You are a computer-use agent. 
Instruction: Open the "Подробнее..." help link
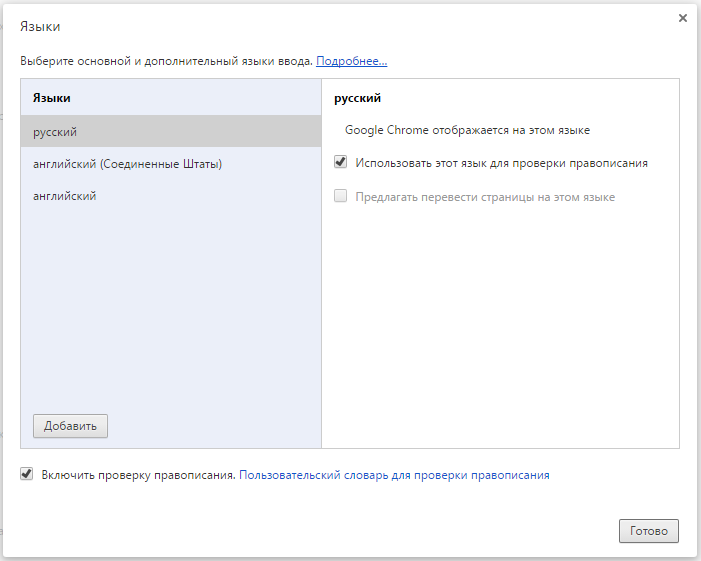click(351, 61)
